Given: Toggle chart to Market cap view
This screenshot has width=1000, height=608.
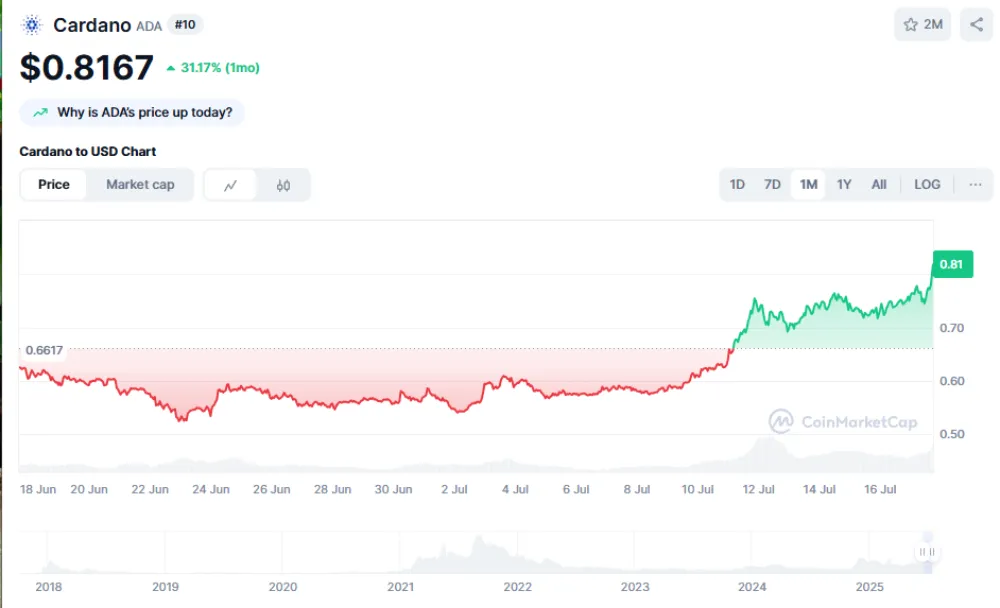Looking at the screenshot, I should (140, 185).
